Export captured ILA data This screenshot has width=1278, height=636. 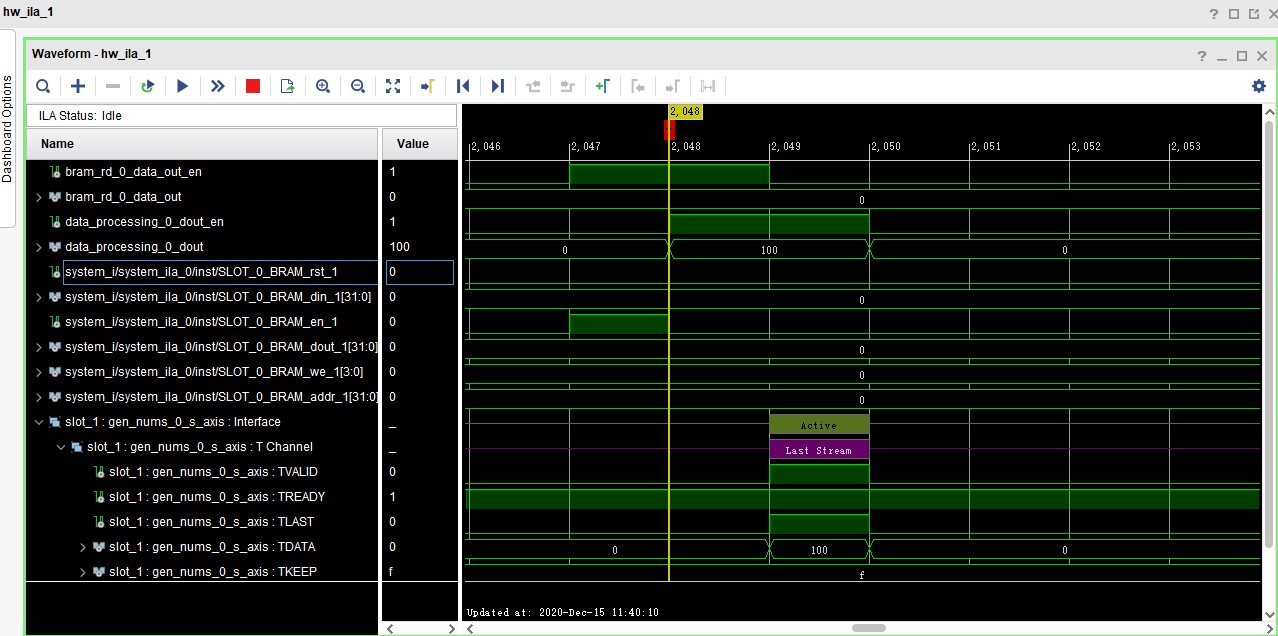coord(287,86)
